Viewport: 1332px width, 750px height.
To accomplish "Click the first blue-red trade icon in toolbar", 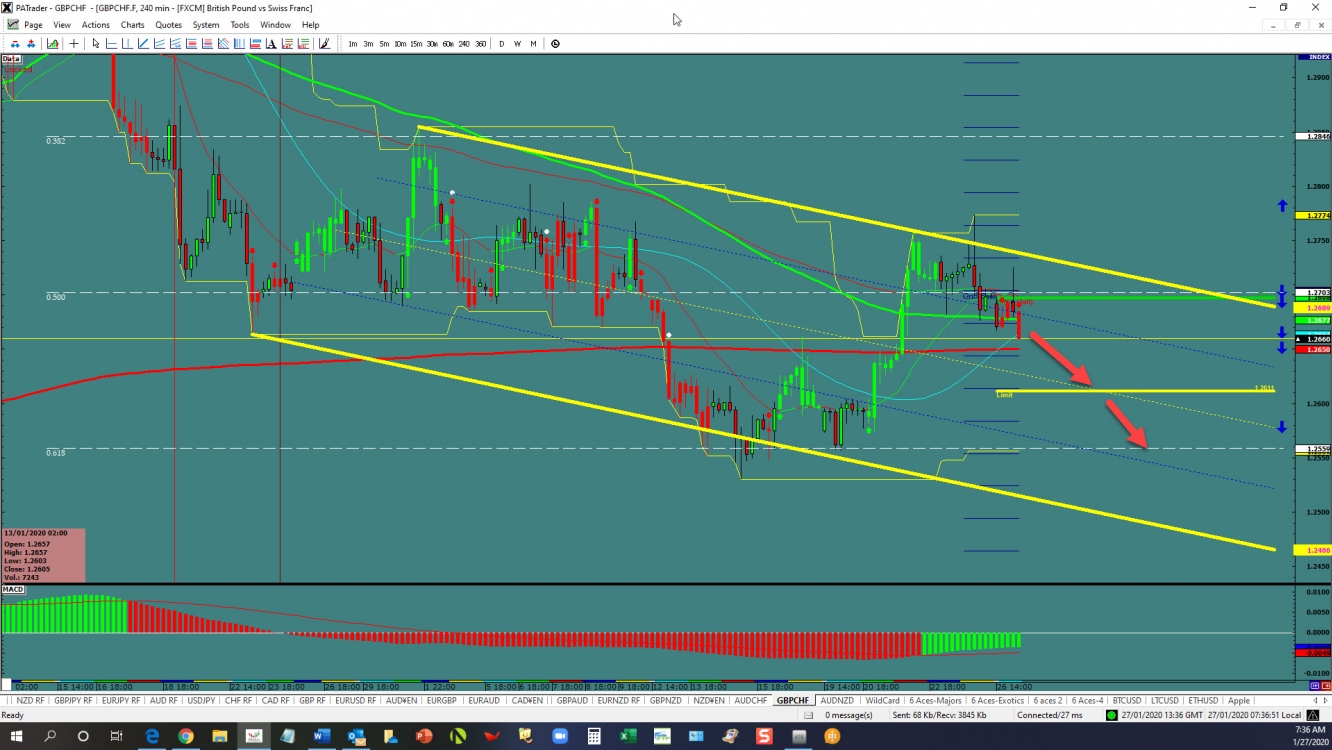I will click(x=15, y=43).
